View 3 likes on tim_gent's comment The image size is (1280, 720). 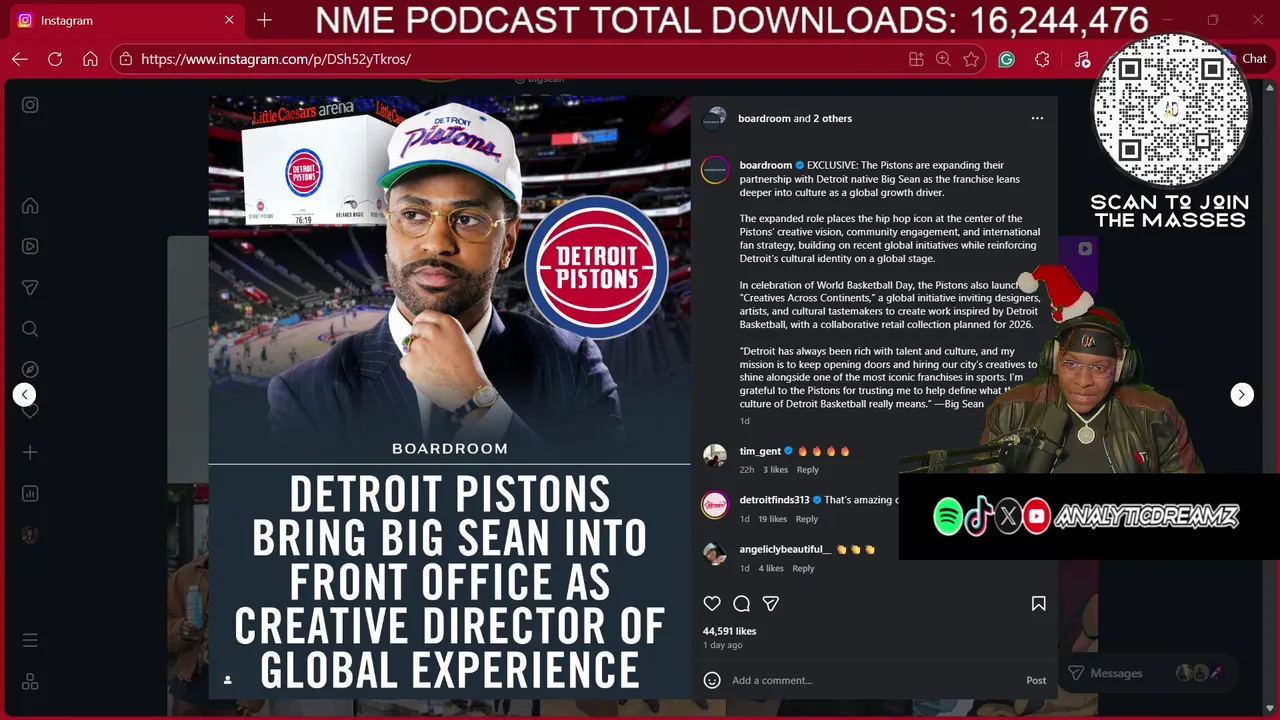click(776, 470)
